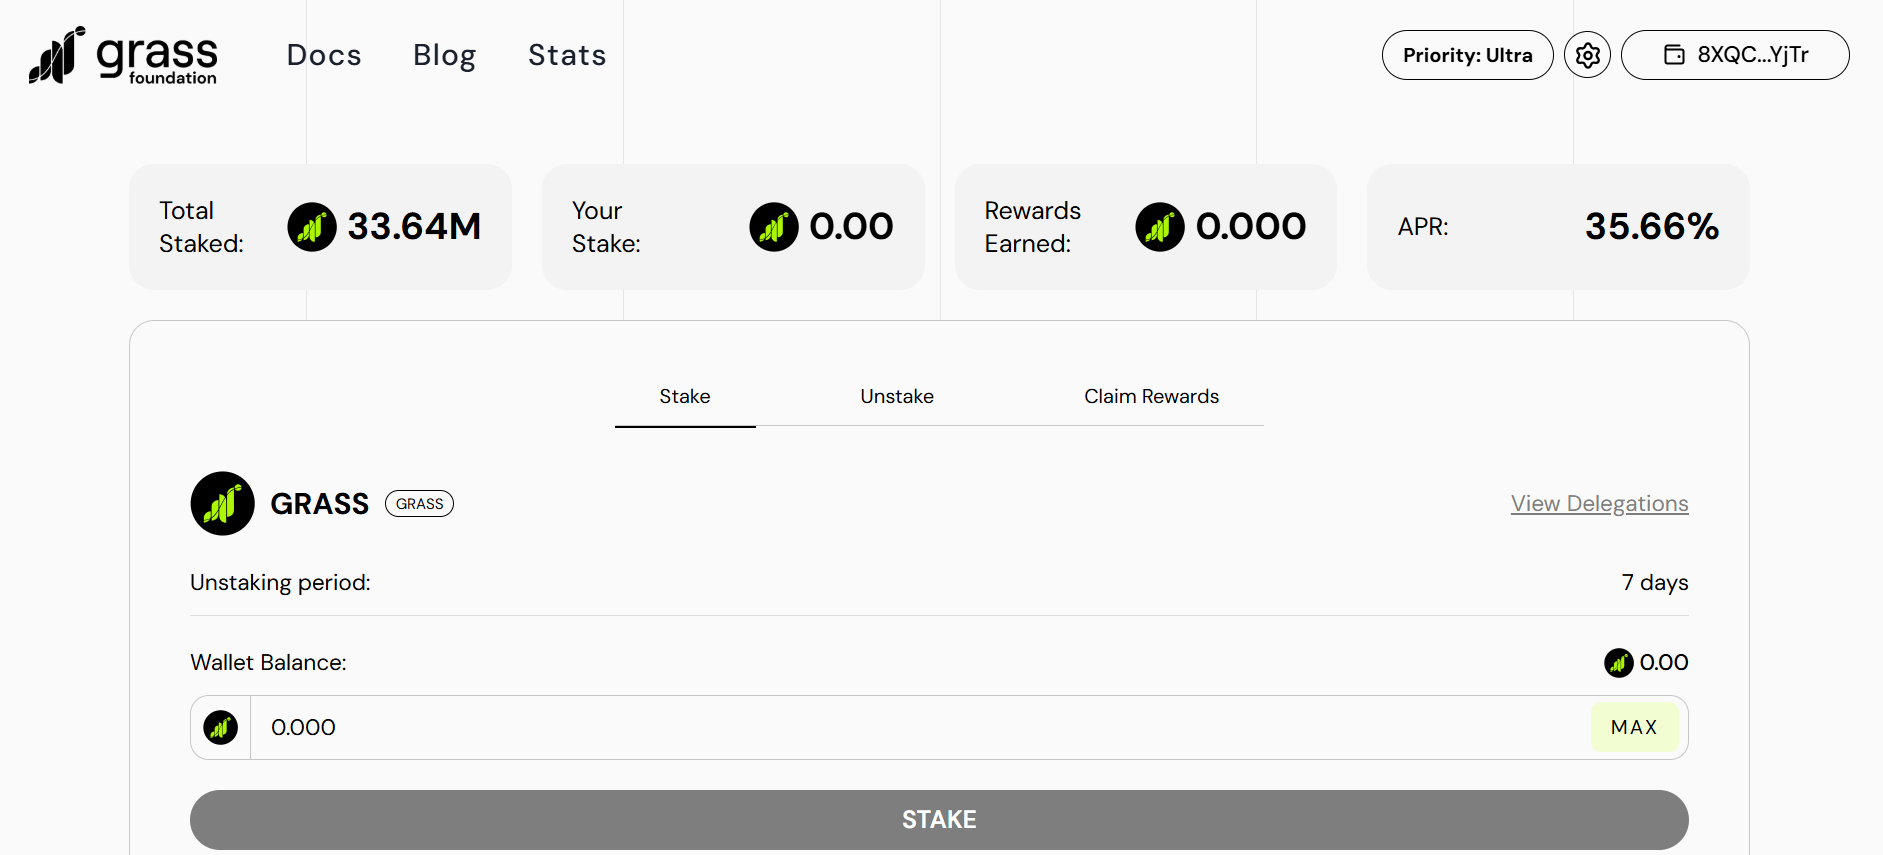Click the token icon inside the amount input

pos(221,727)
